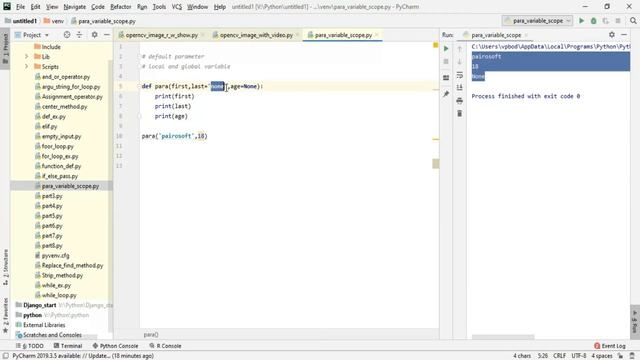Open the File menu
This screenshot has width=640, height=360.
pos(20,7)
